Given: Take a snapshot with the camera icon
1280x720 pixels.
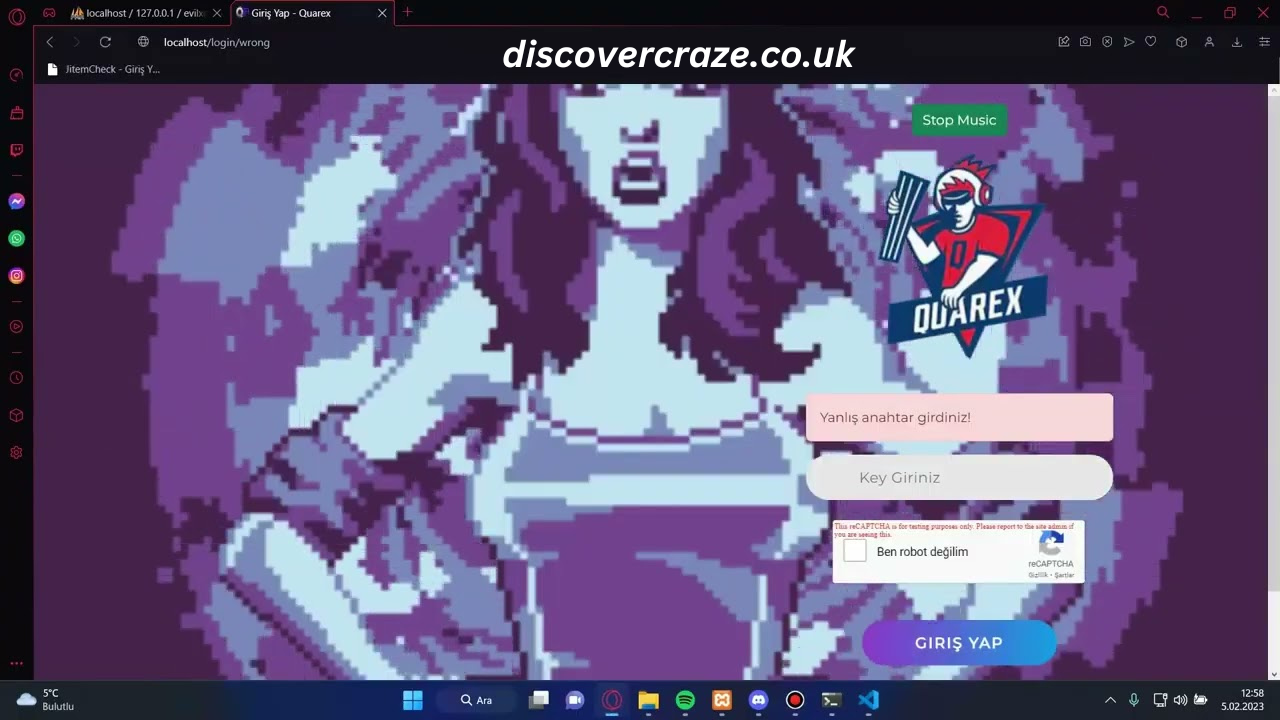Looking at the screenshot, I should [1085, 42].
